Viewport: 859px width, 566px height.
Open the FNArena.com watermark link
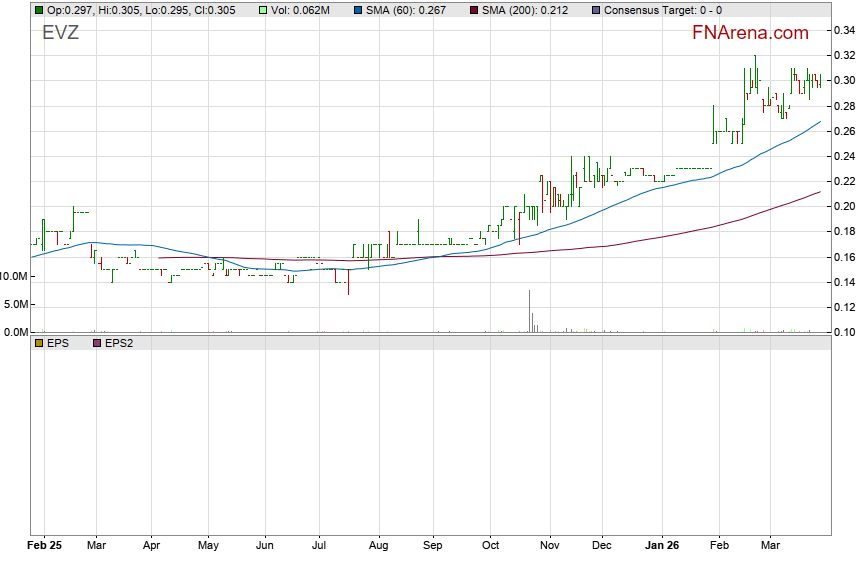[x=750, y=33]
